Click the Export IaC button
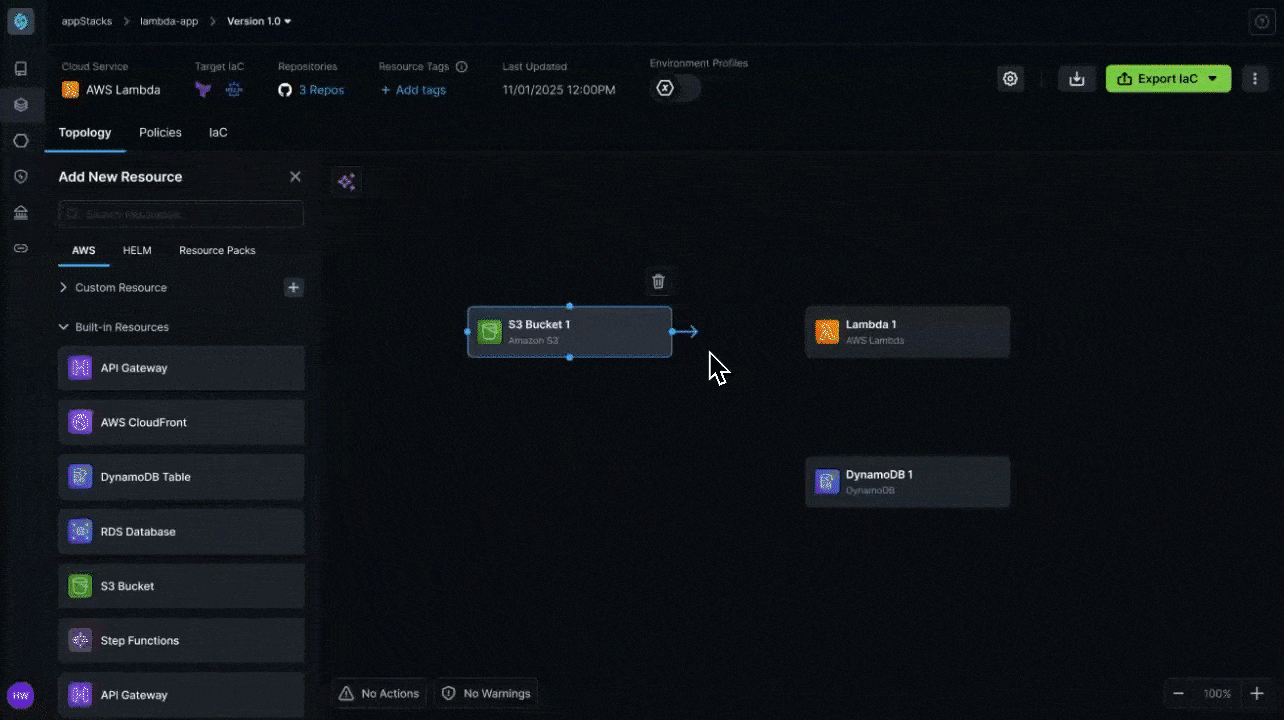The image size is (1284, 720). click(x=1168, y=79)
